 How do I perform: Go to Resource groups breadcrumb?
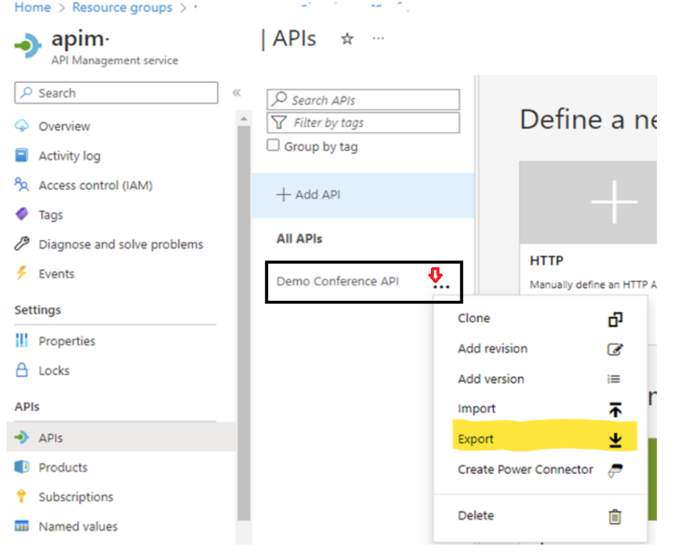(x=122, y=7)
